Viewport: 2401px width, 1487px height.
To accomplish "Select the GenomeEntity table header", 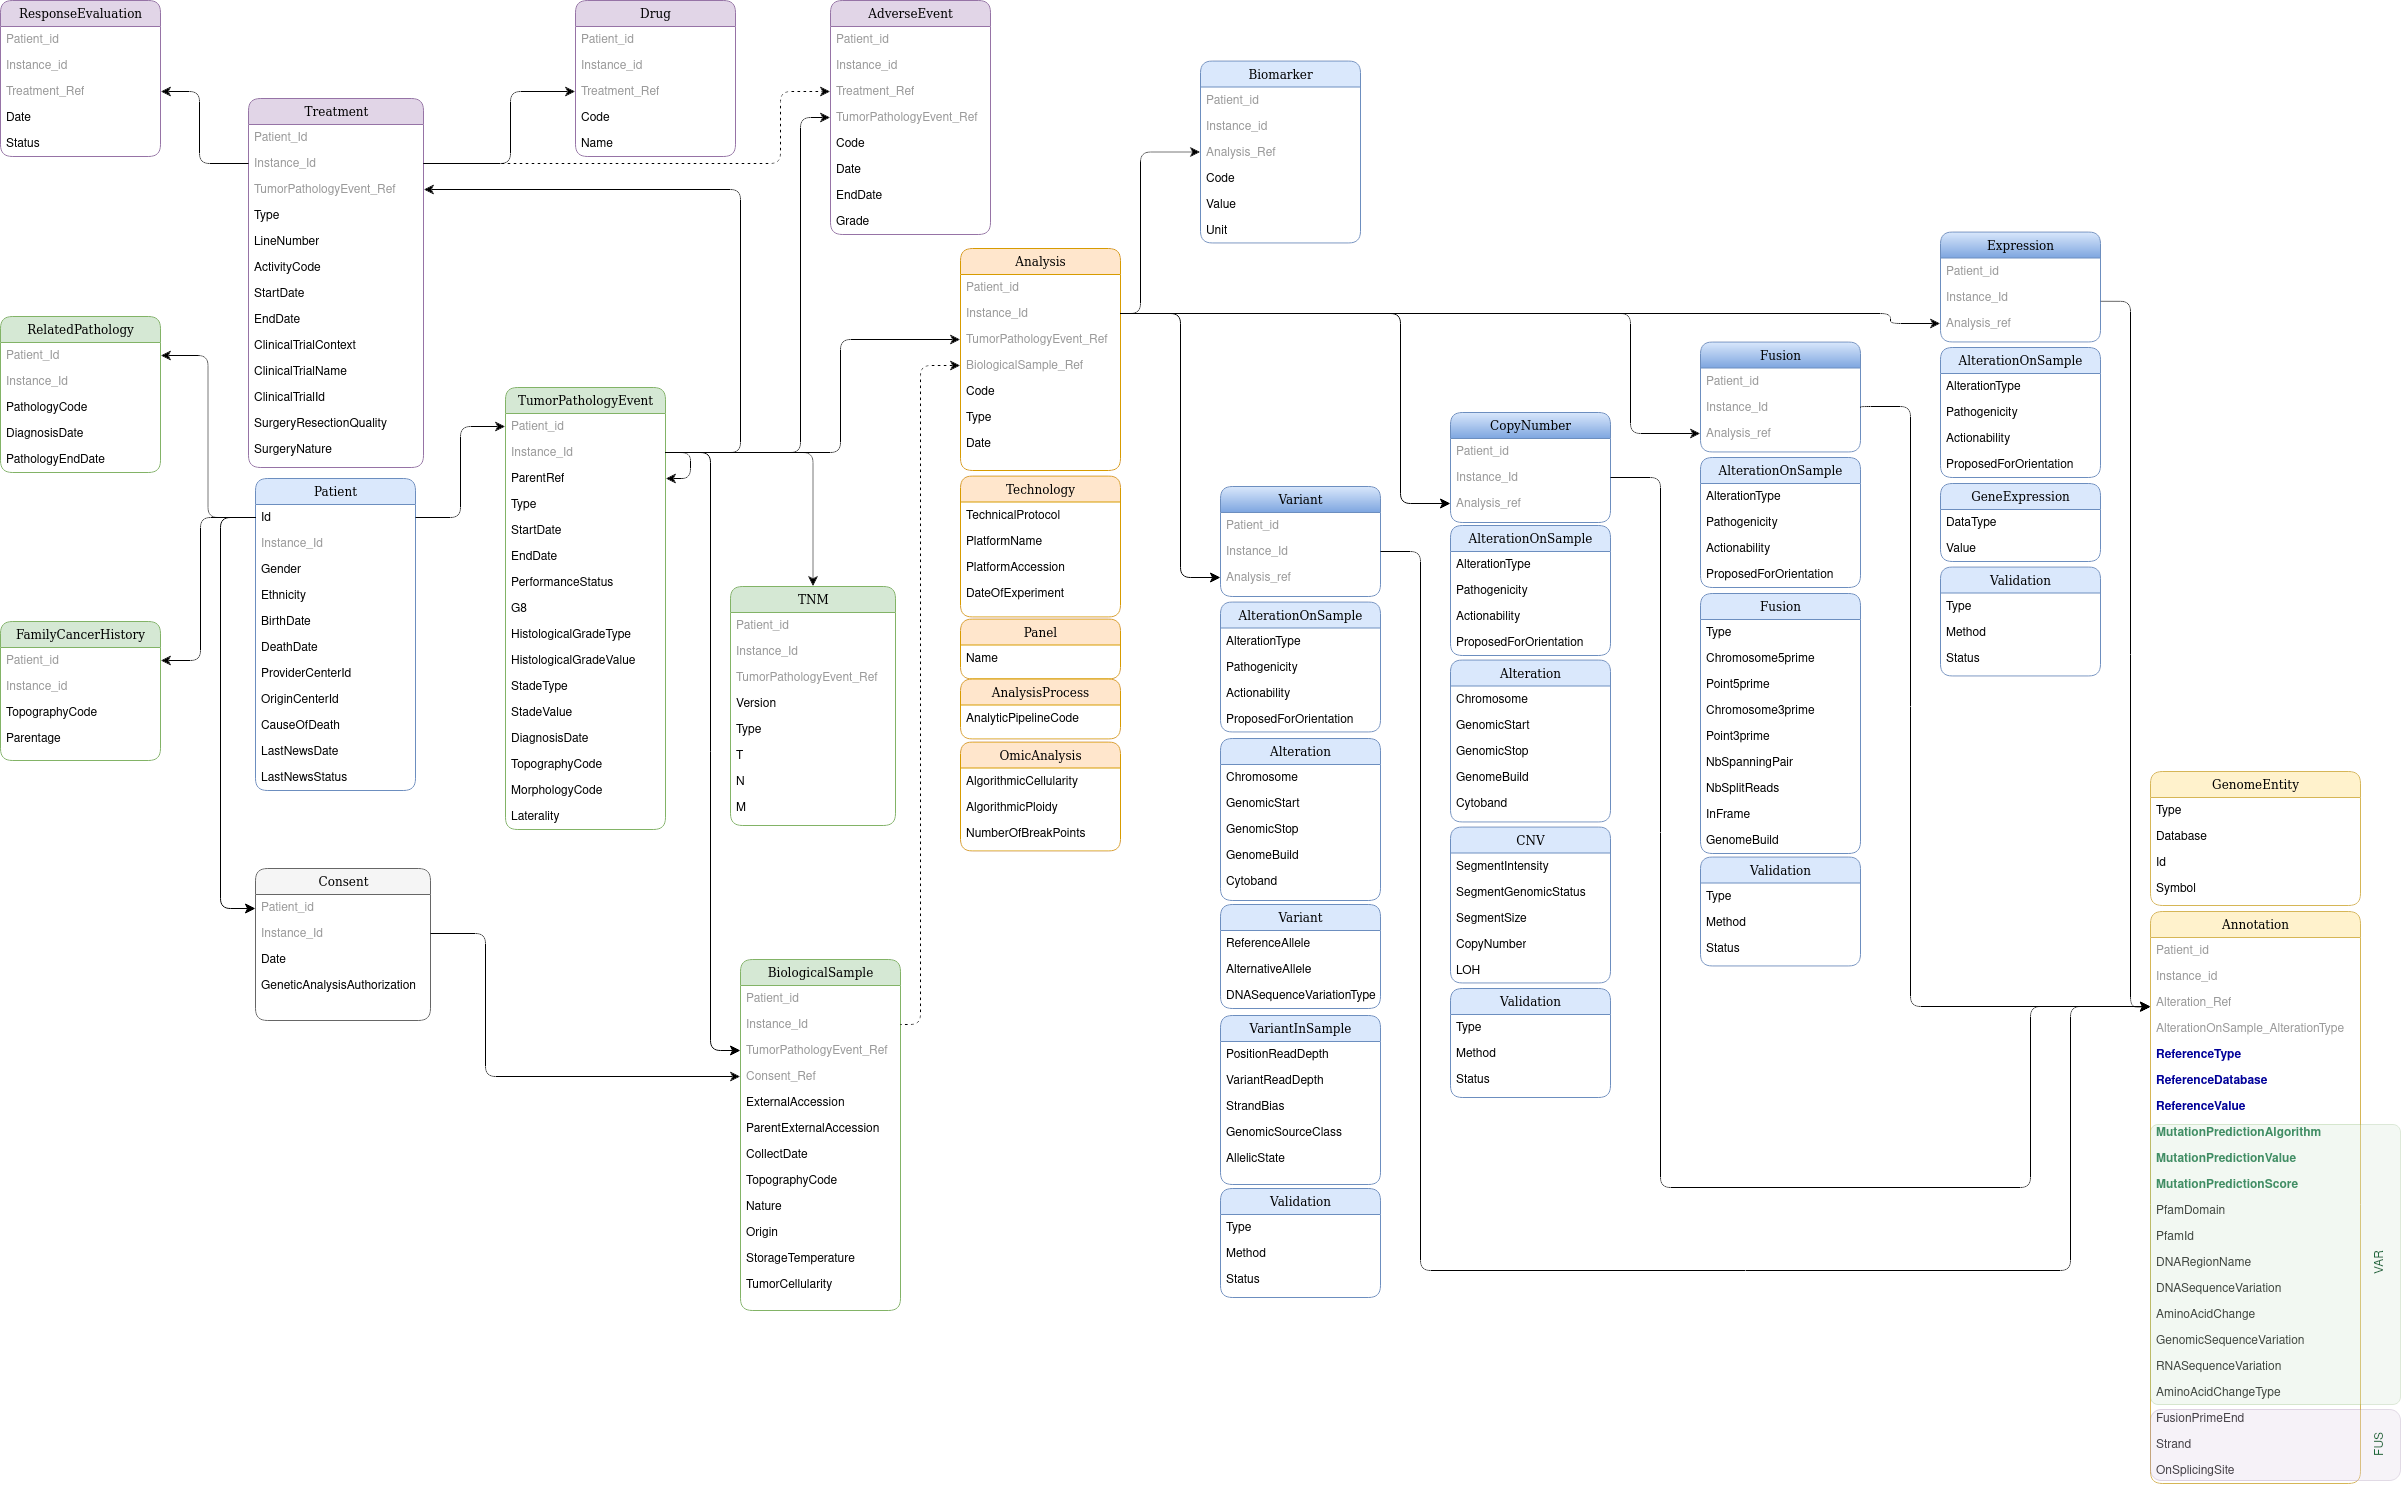I will (x=2255, y=784).
